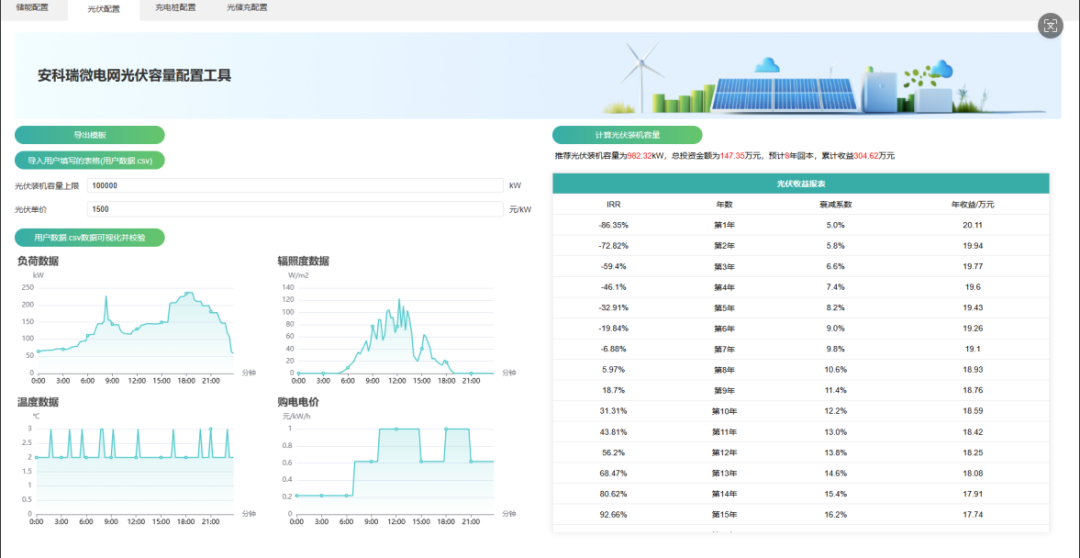The width and height of the screenshot is (1080, 558).
Task: Click the fullscreen scan icon at top right
Action: [1050, 26]
